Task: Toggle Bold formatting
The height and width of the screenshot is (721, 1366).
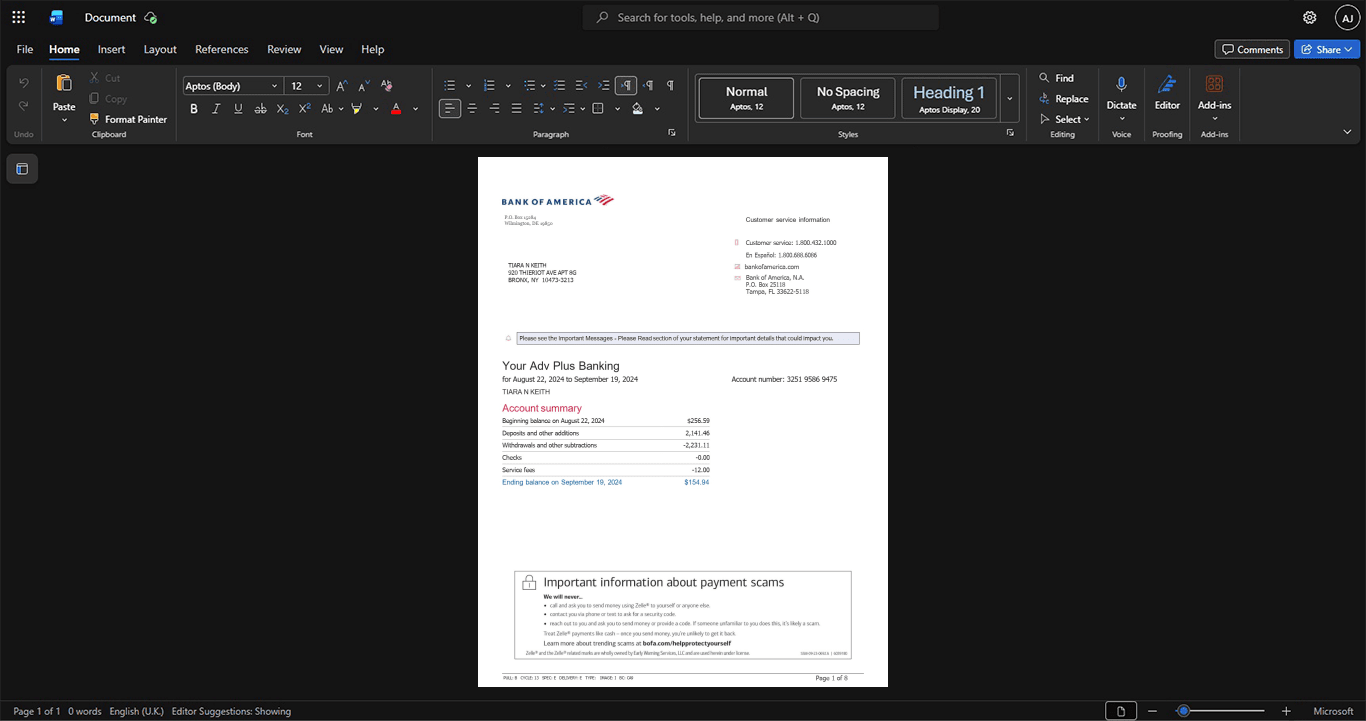Action: click(194, 108)
